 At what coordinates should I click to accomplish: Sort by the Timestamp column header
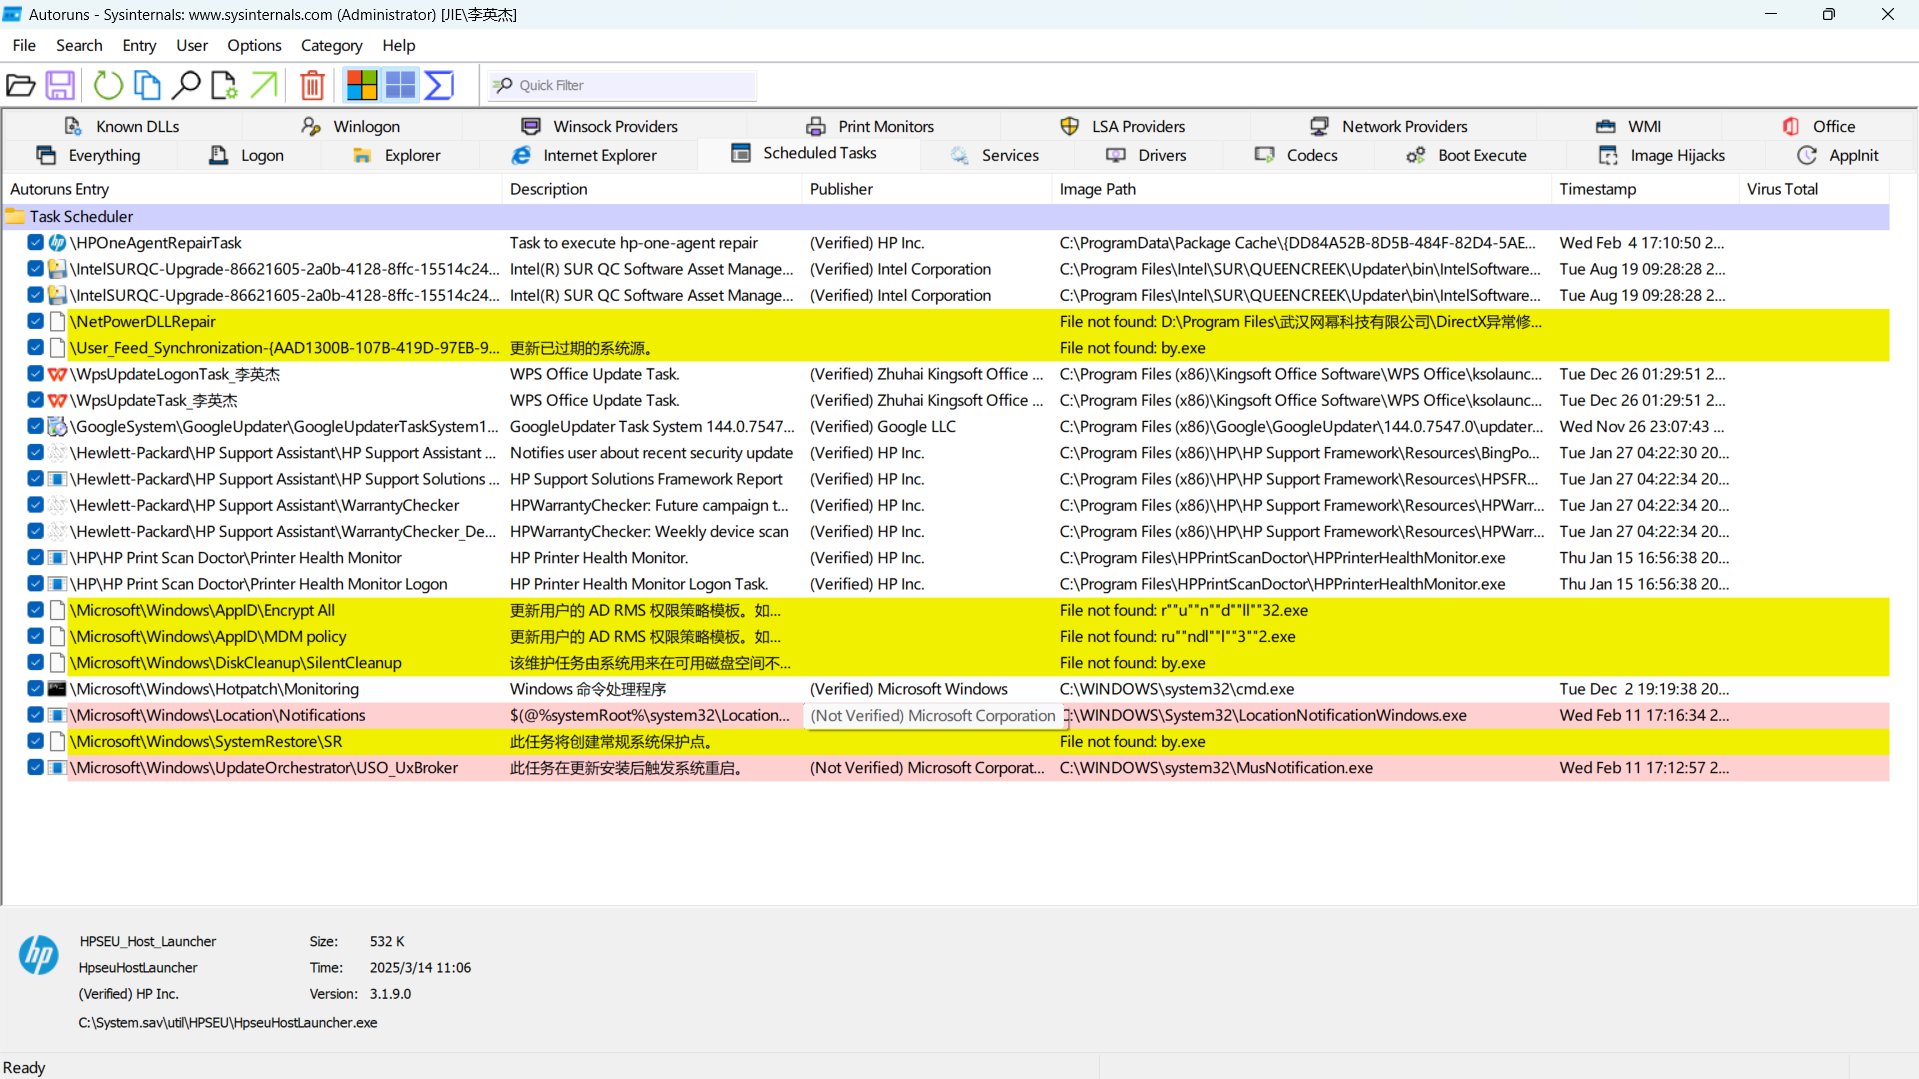point(1646,189)
